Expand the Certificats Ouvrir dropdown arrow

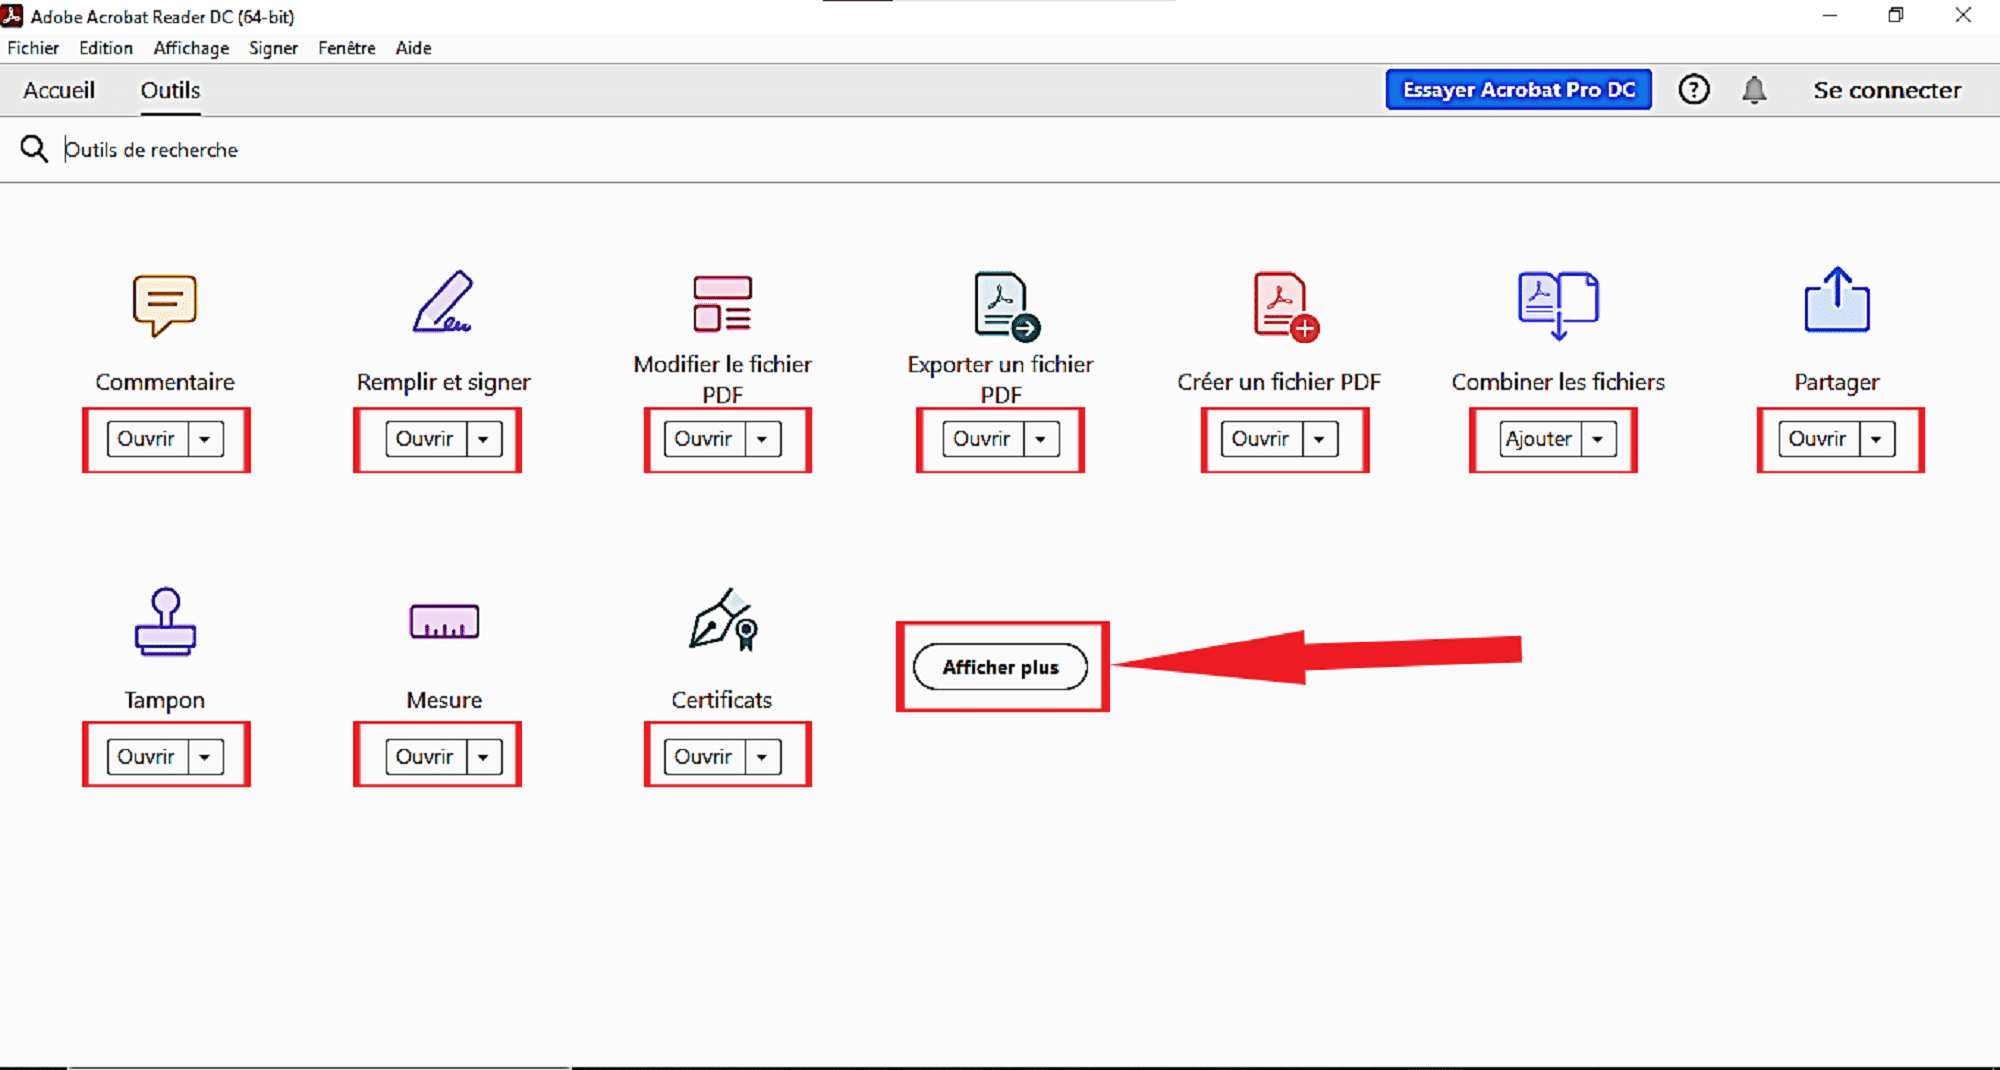tap(762, 757)
